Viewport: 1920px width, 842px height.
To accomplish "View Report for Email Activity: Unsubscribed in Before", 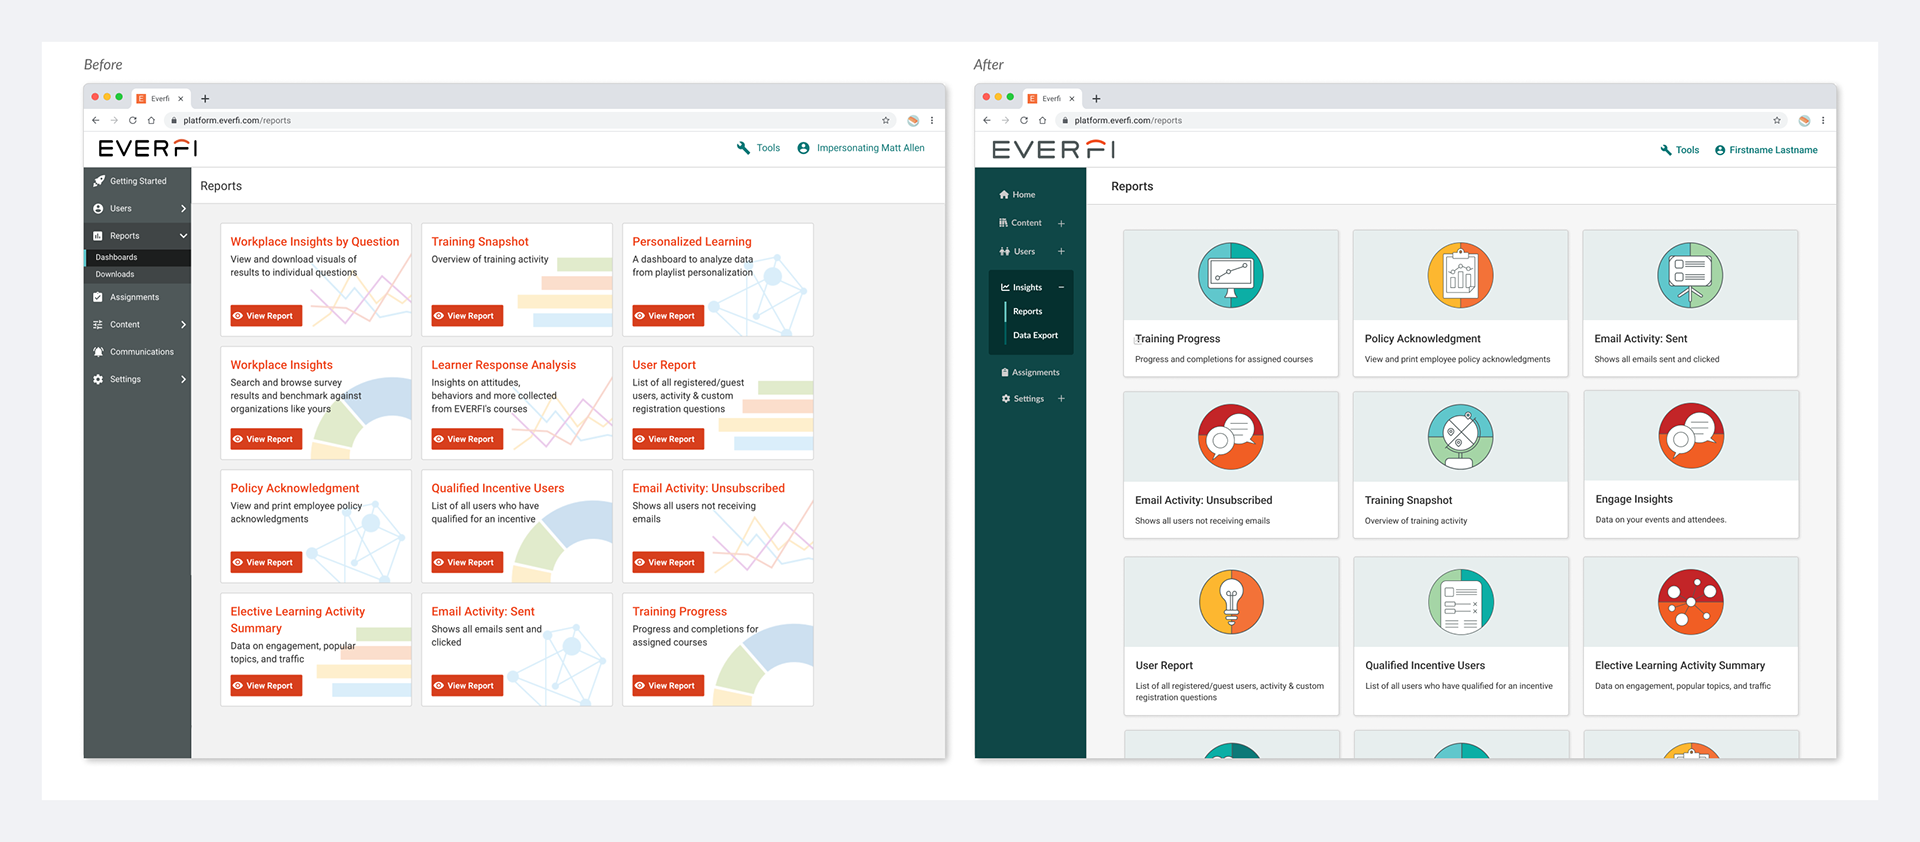I will tap(668, 562).
